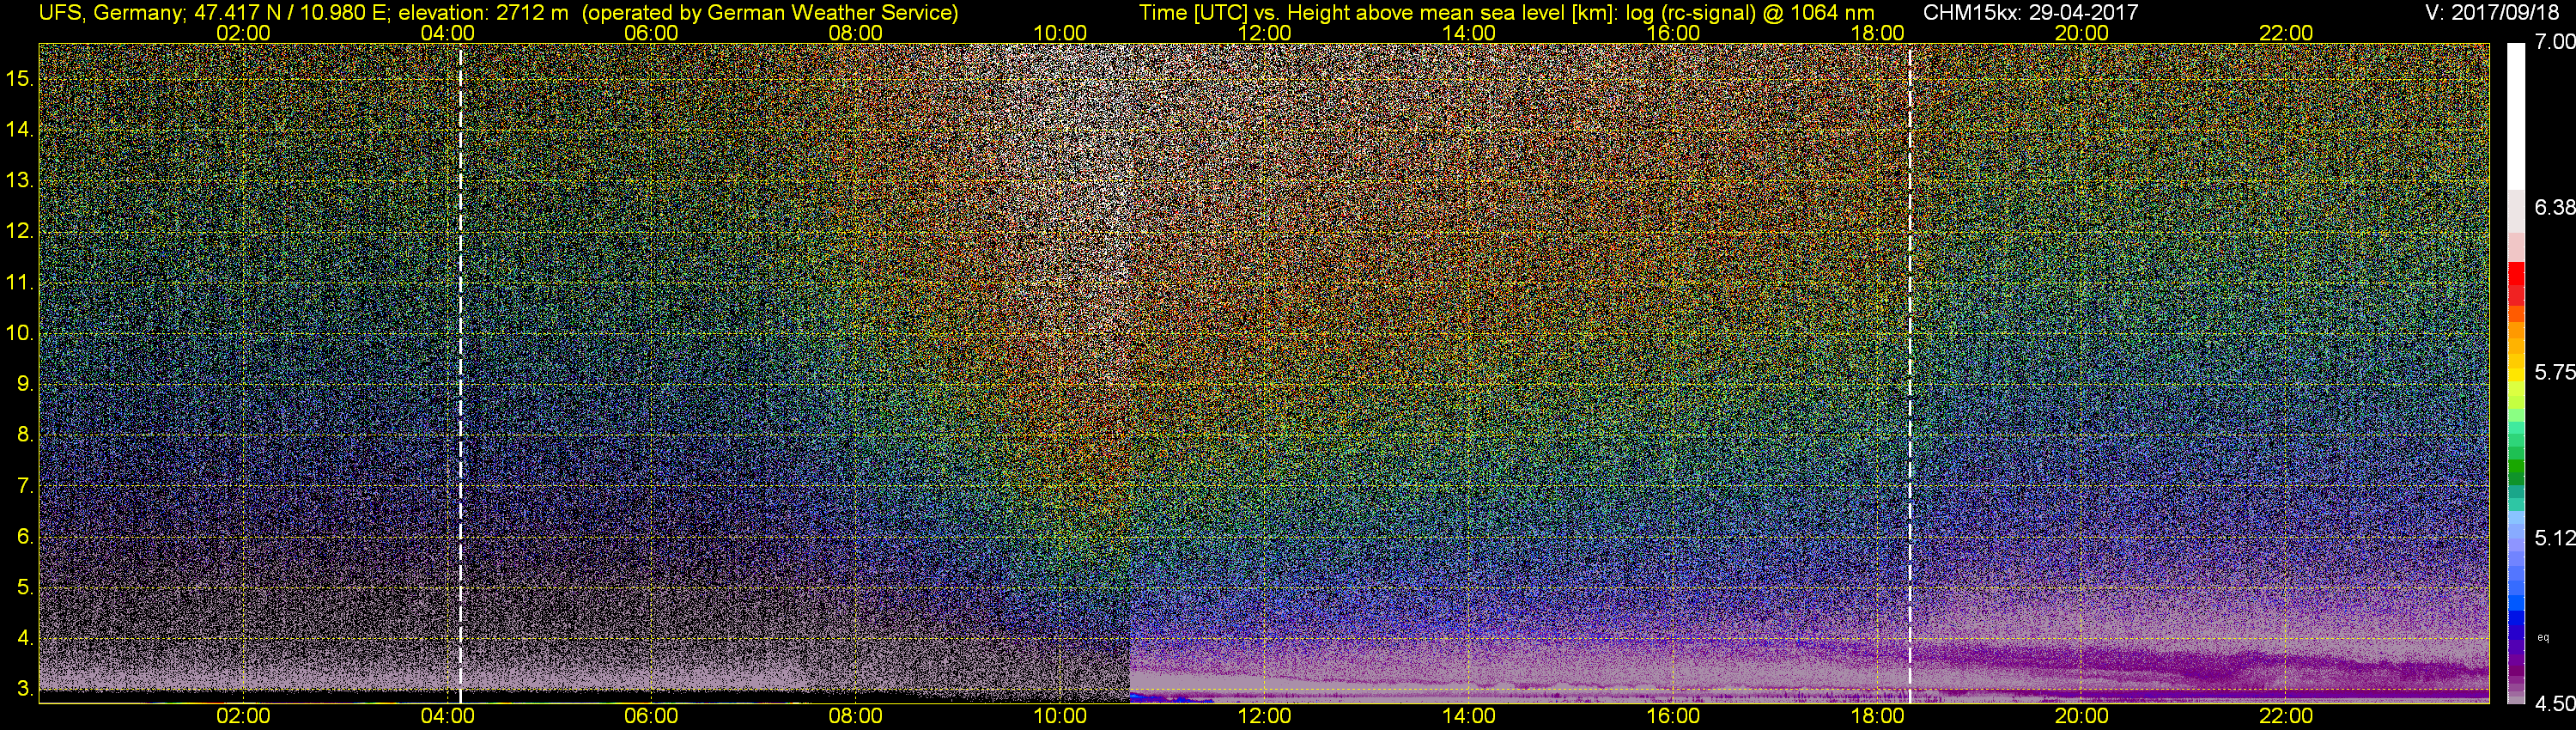
Task: Click the station title 'UFS, Germany'
Action: [109, 12]
